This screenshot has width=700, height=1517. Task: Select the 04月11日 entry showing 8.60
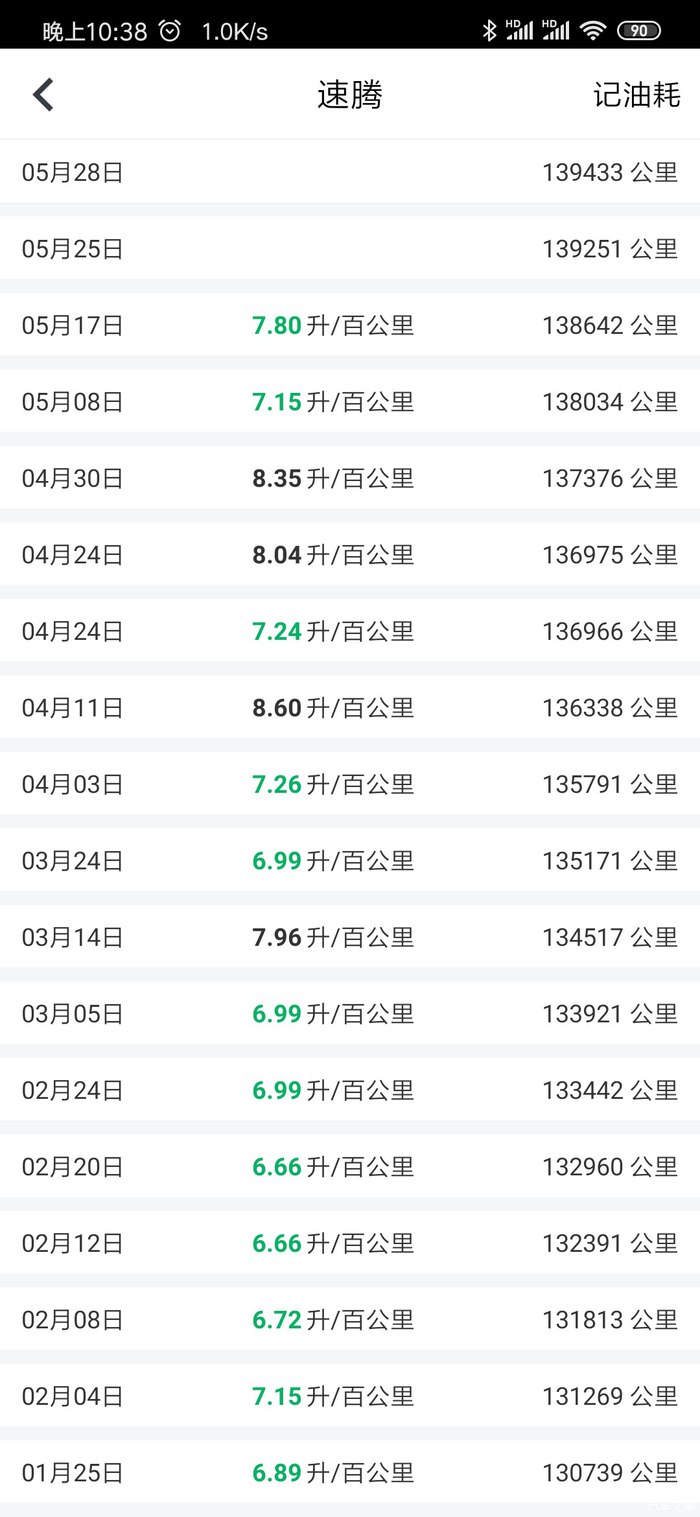coord(350,708)
